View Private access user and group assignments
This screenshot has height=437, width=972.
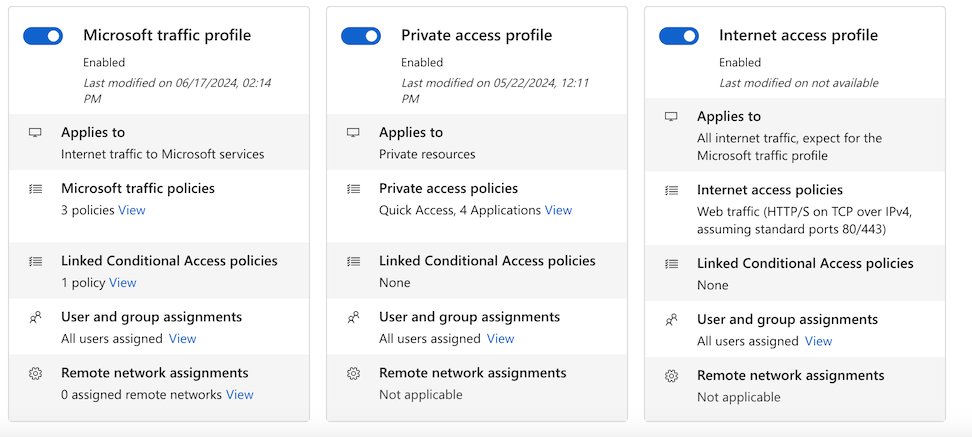[x=500, y=339]
